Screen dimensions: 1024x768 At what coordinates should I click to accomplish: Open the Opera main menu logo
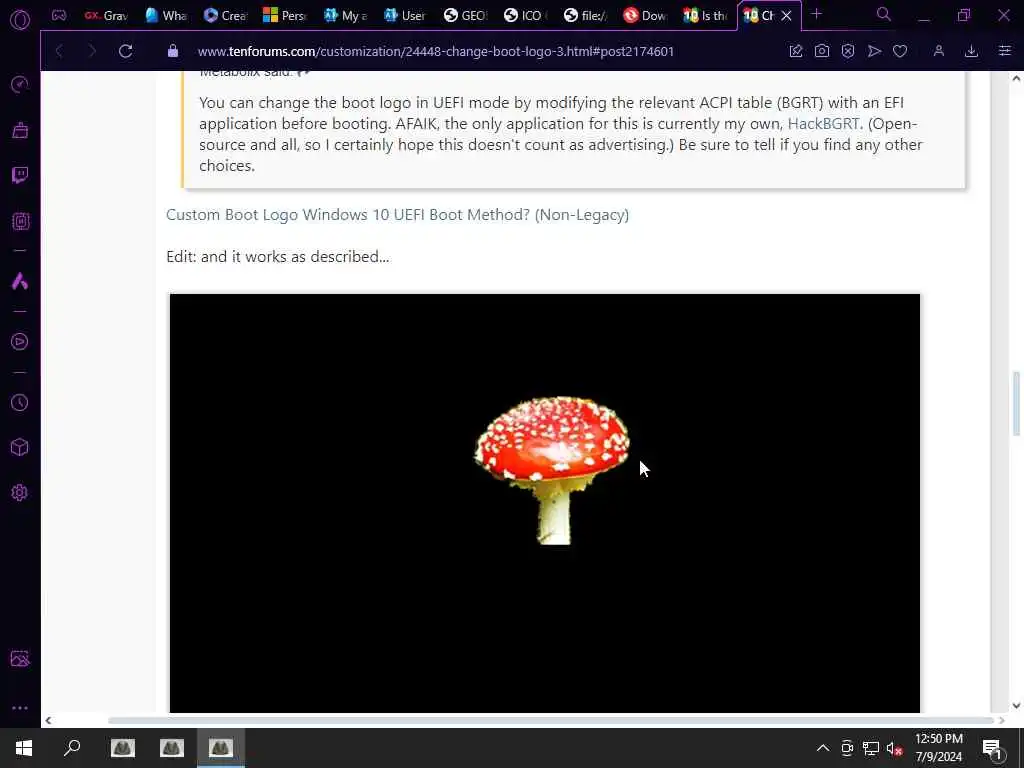(20, 20)
